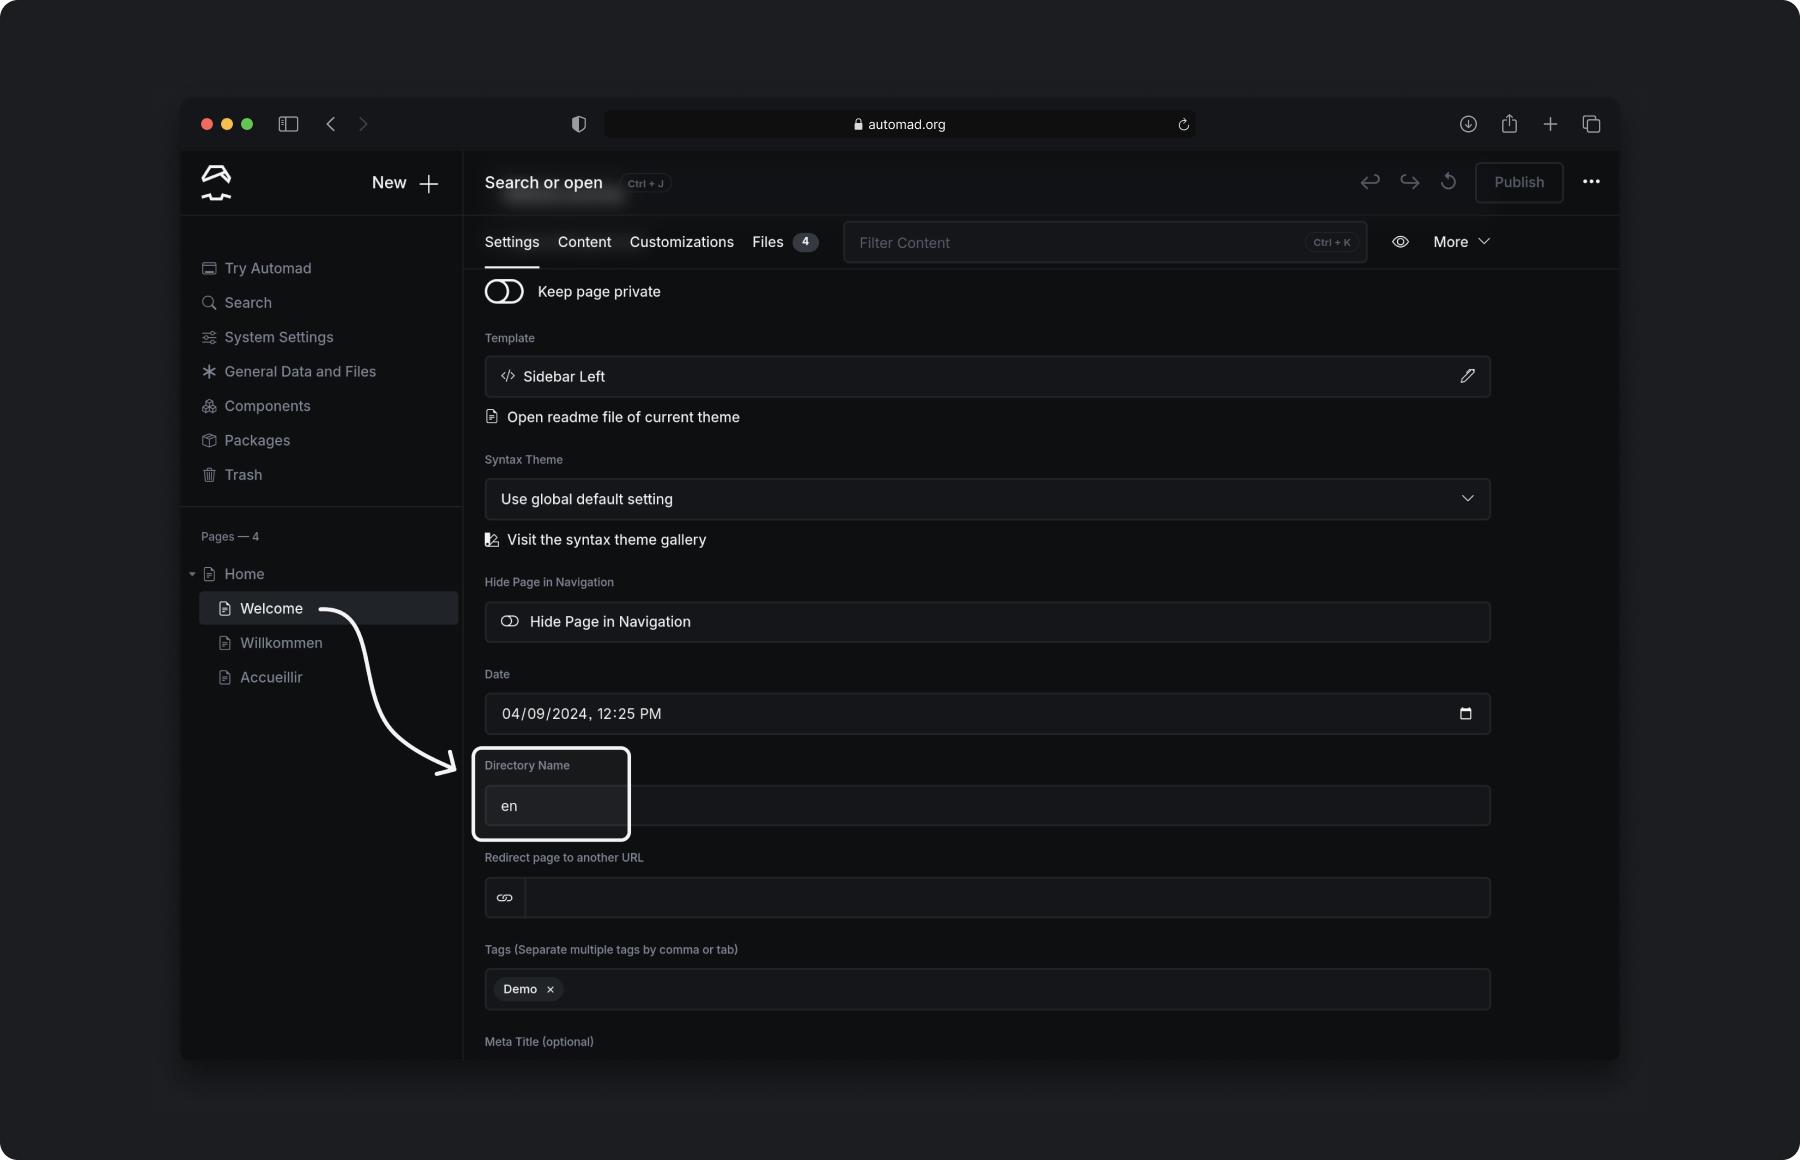This screenshot has height=1160, width=1800.
Task: Click the Automad logo icon
Action: pos(216,183)
